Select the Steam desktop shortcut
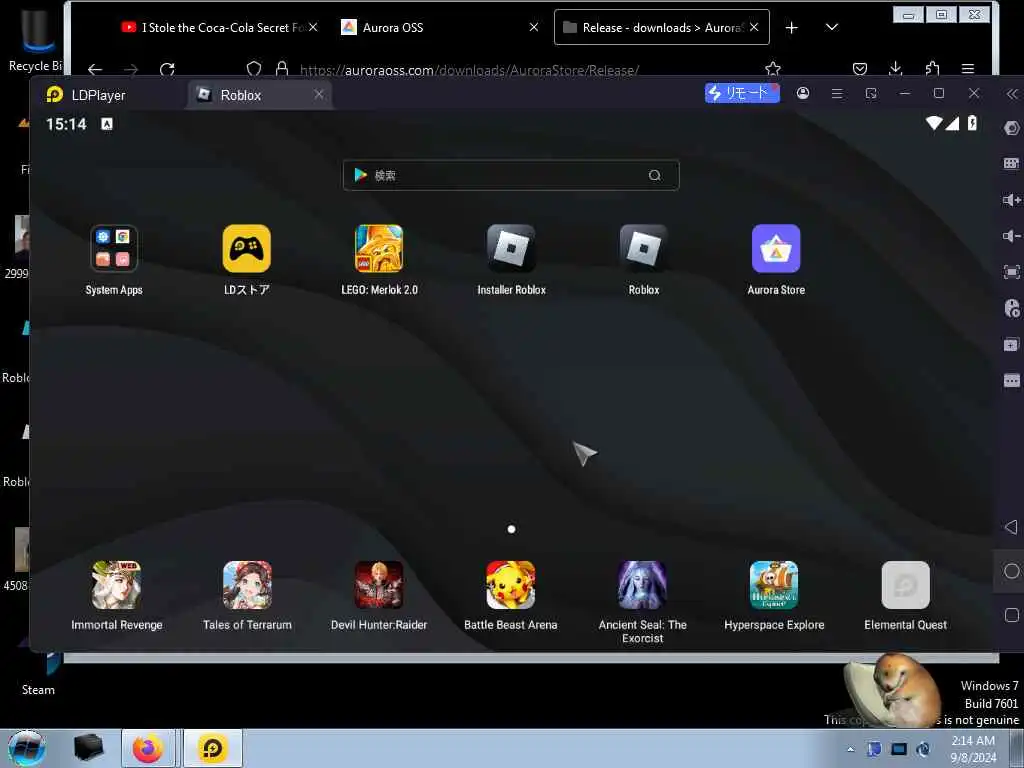 coord(38,673)
